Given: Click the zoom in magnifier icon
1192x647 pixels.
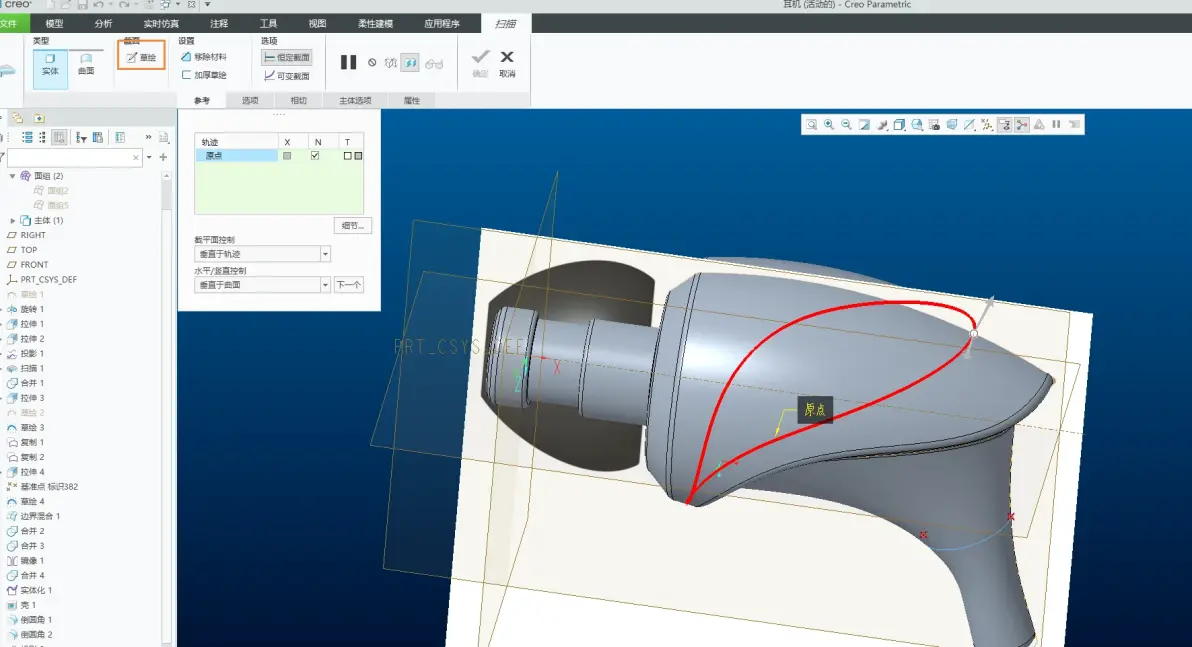Looking at the screenshot, I should [829, 125].
